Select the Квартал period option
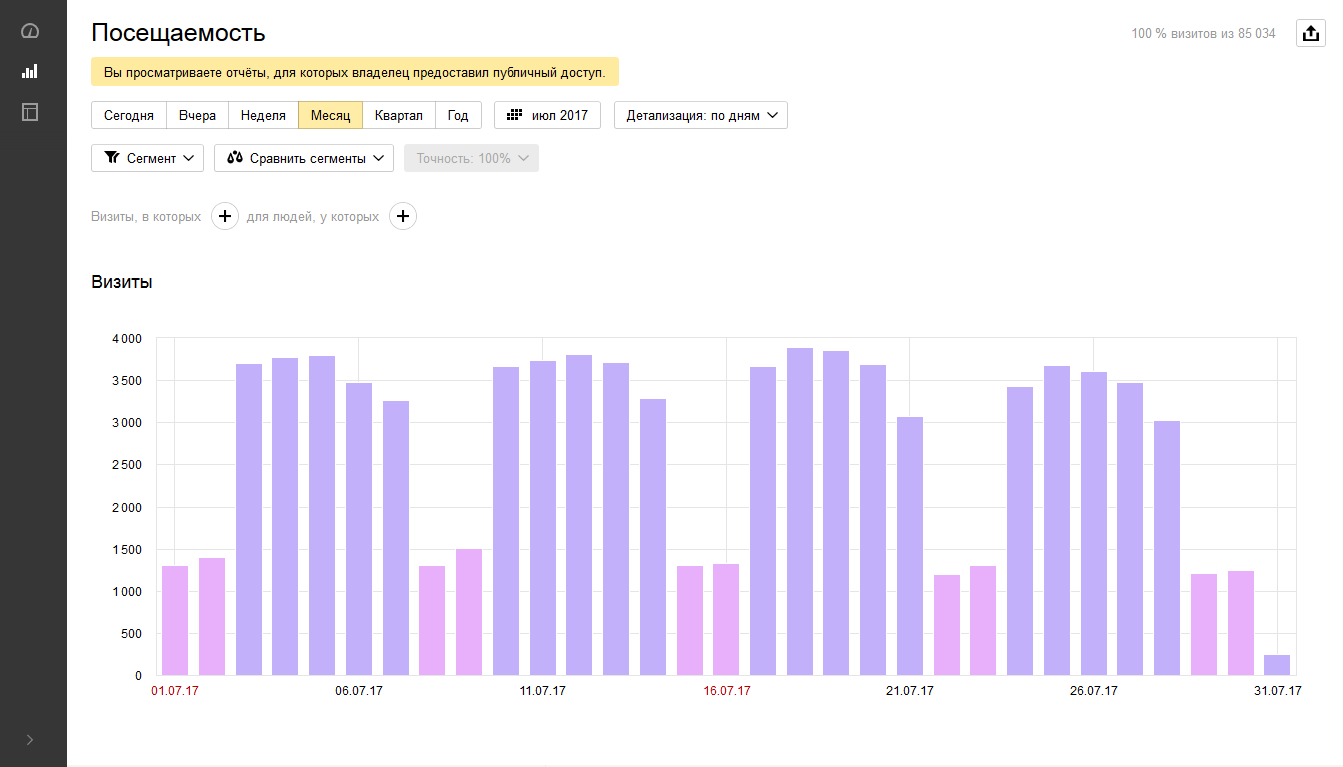 398,115
